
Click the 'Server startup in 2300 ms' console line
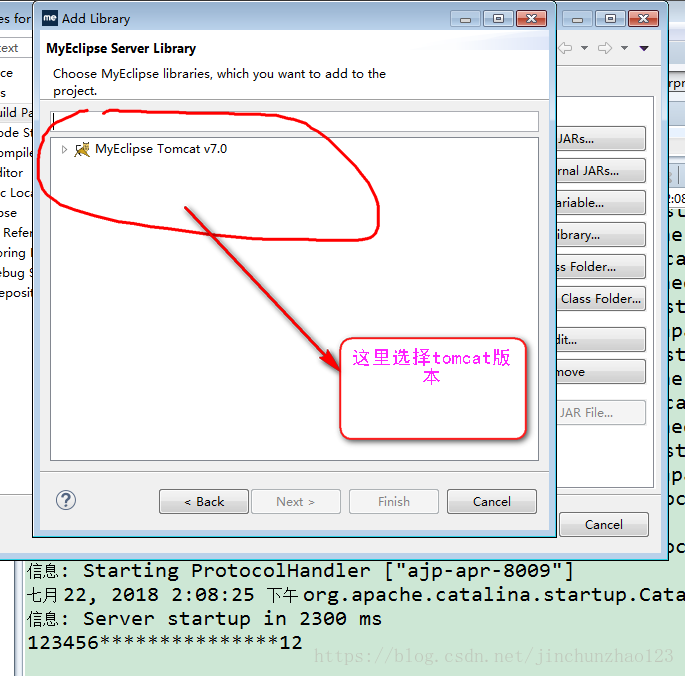point(204,619)
